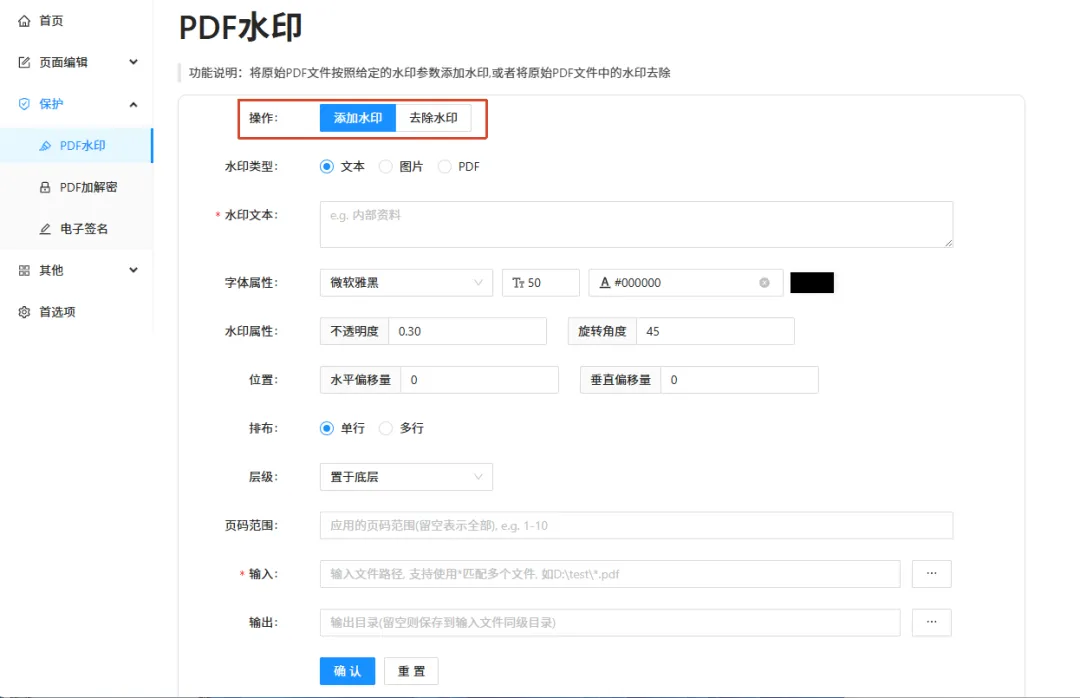
Task: Click the #000000 color code field
Action: coord(686,283)
